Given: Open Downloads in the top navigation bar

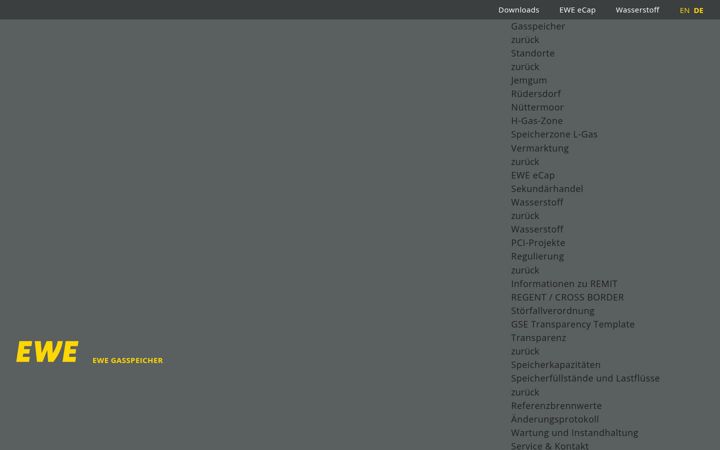Looking at the screenshot, I should coord(518,10).
